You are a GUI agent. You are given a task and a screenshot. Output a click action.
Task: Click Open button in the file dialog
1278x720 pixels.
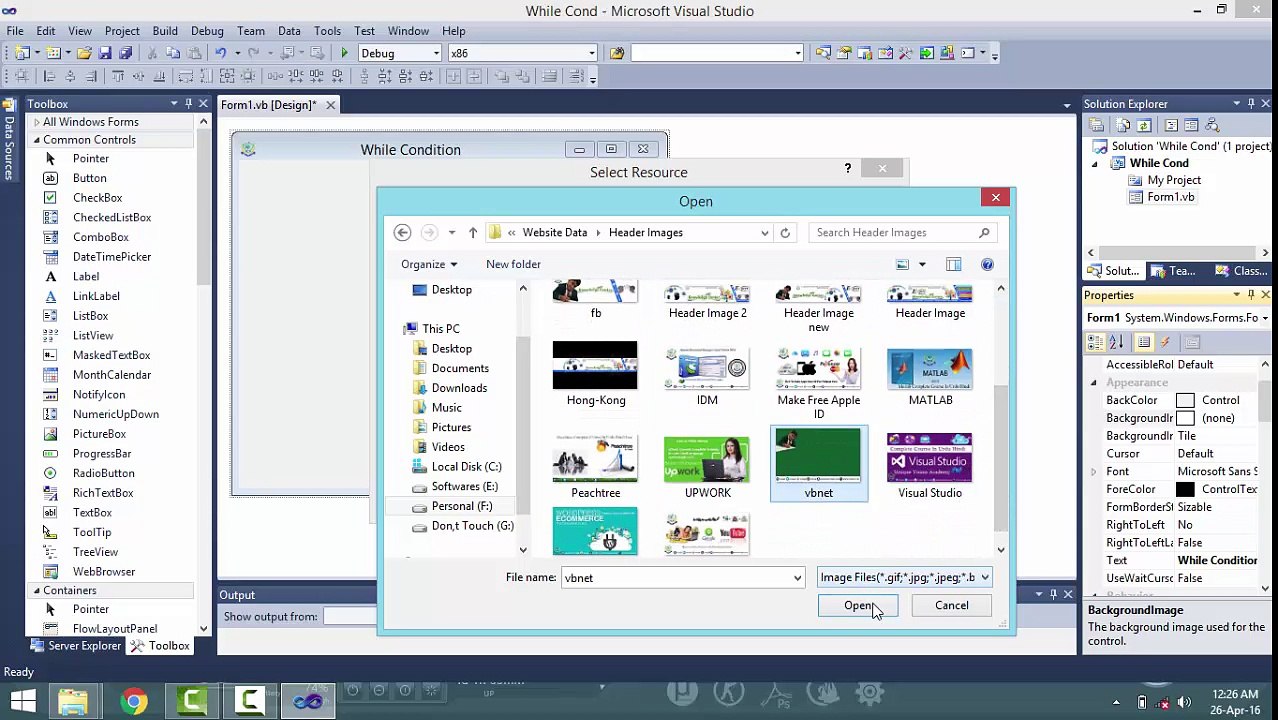[858, 605]
